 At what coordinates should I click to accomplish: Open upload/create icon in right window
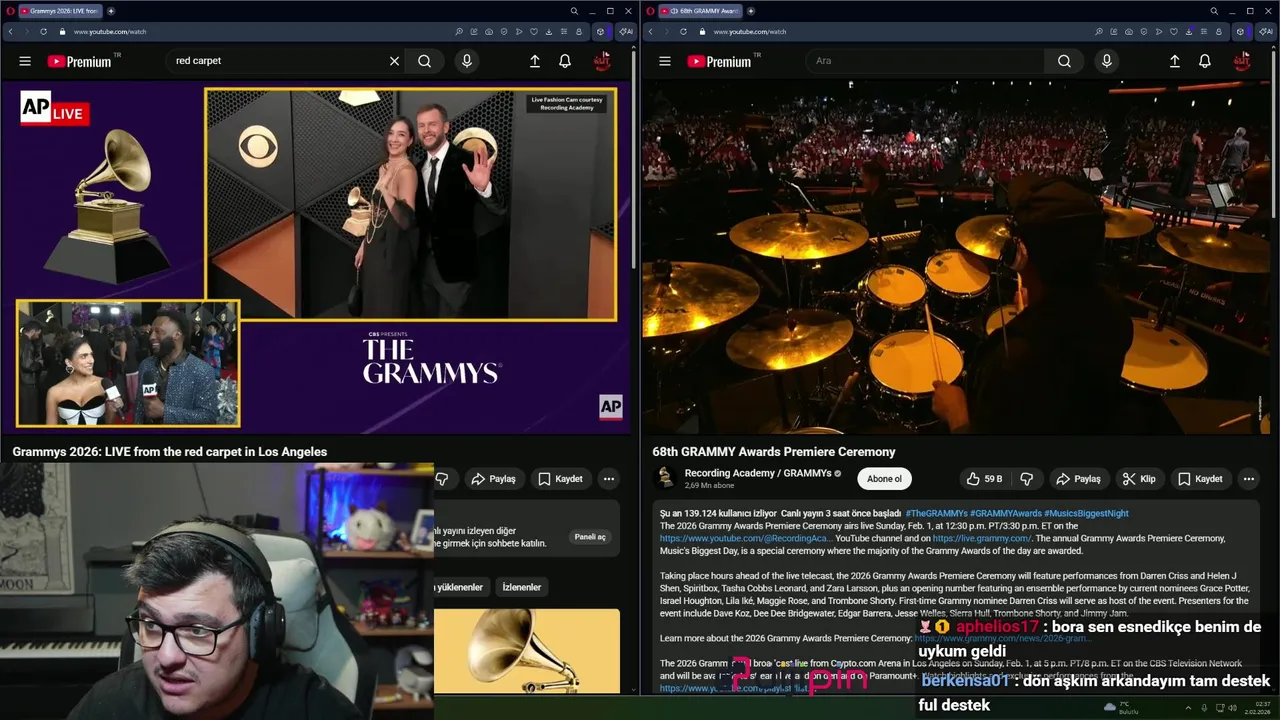click(1175, 61)
